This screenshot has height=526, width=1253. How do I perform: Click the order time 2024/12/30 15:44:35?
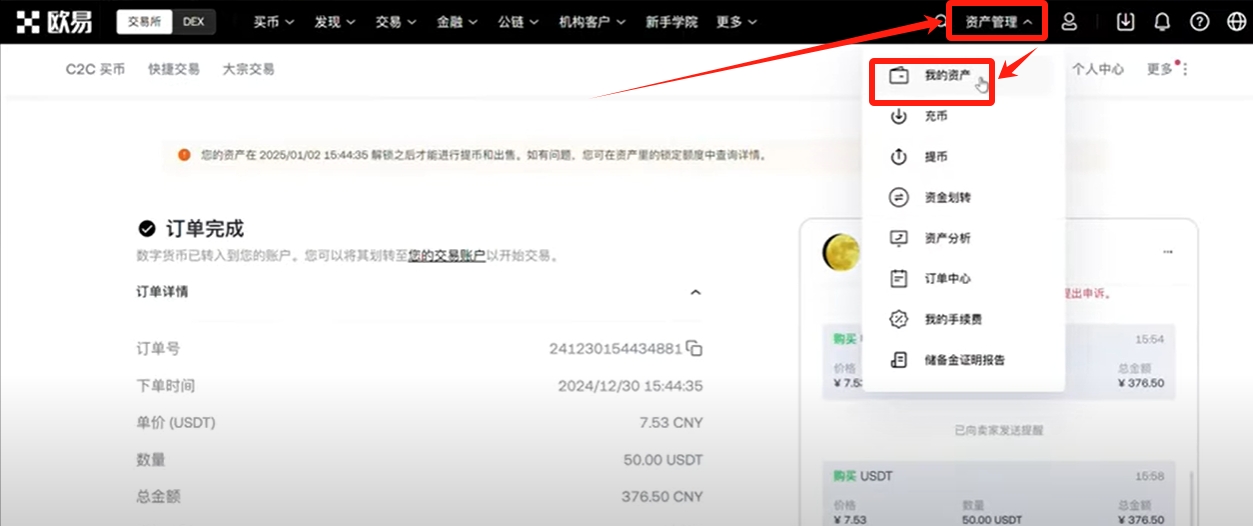tap(630, 386)
